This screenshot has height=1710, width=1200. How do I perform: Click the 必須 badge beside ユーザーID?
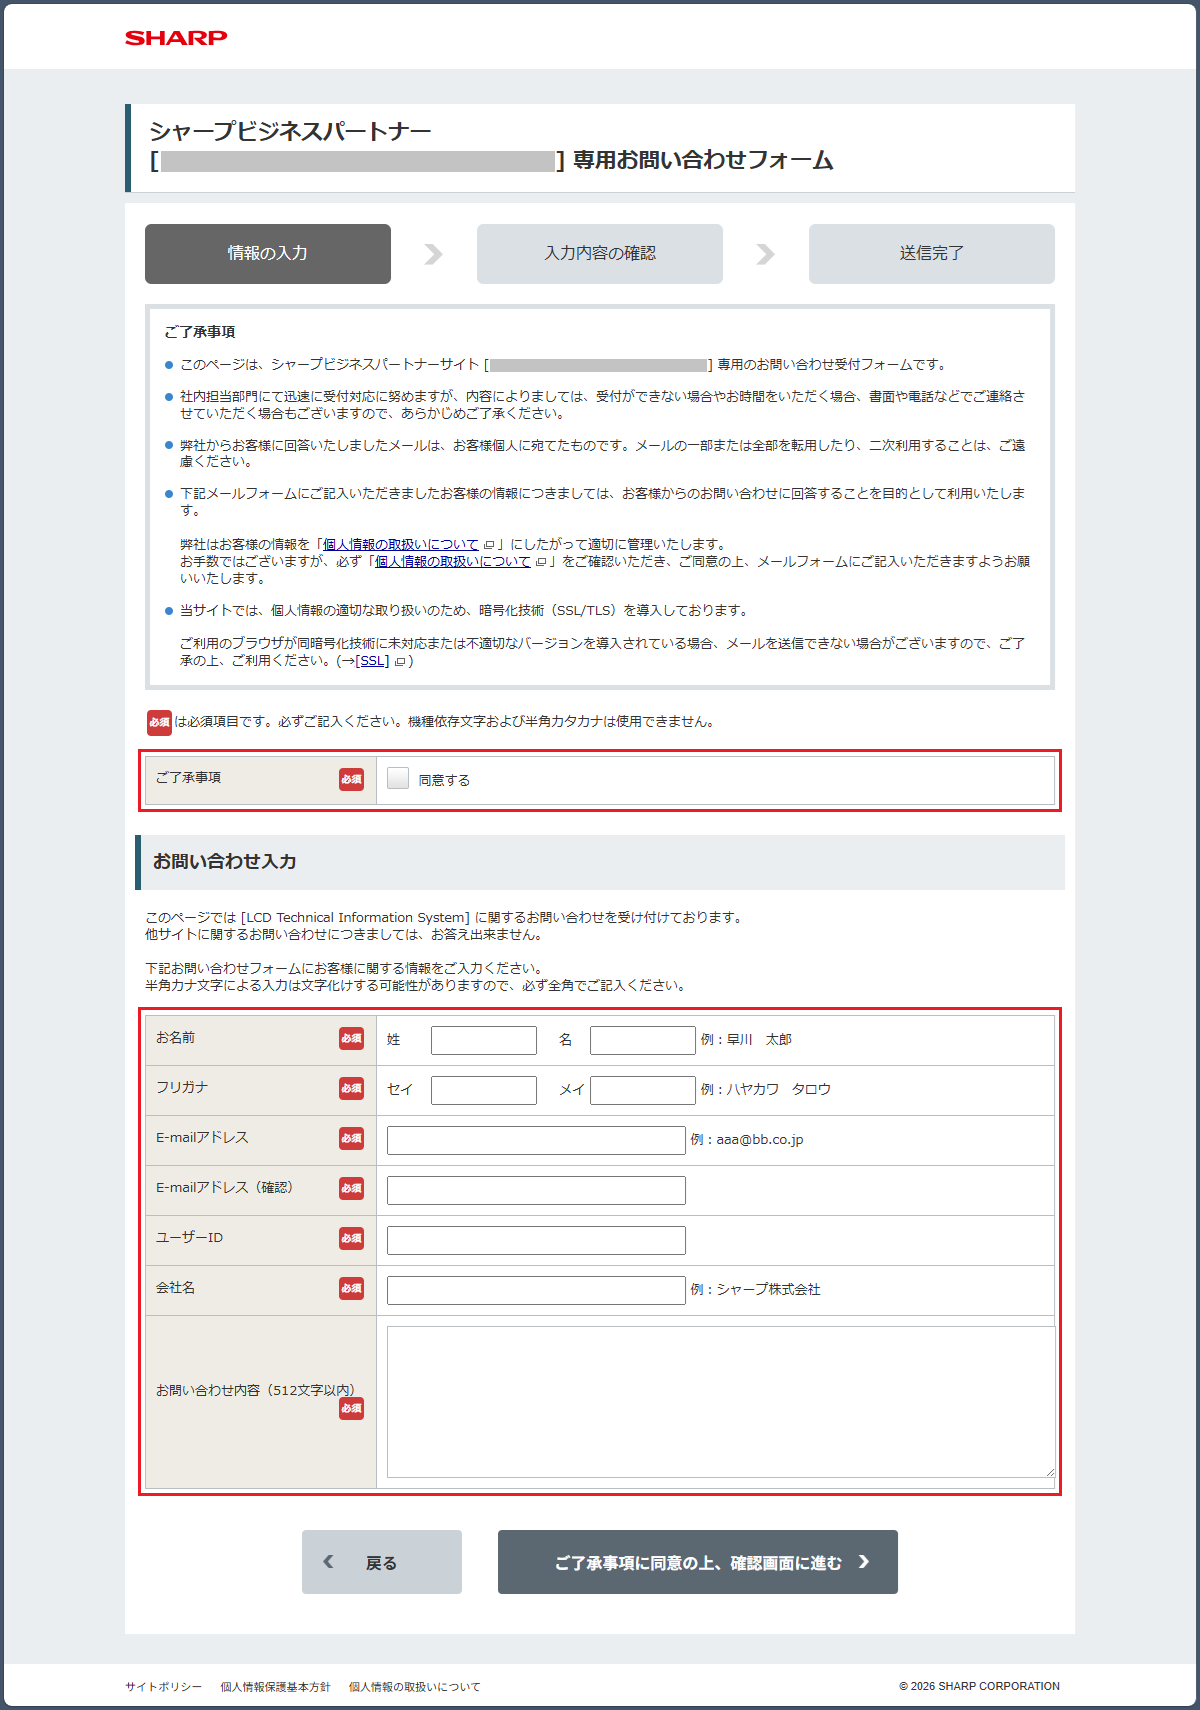351,1238
